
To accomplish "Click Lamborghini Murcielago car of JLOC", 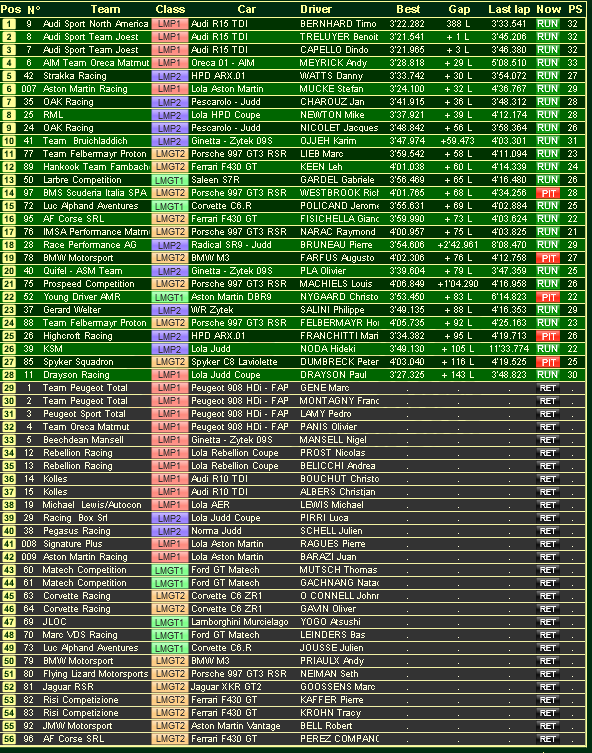I will point(240,620).
